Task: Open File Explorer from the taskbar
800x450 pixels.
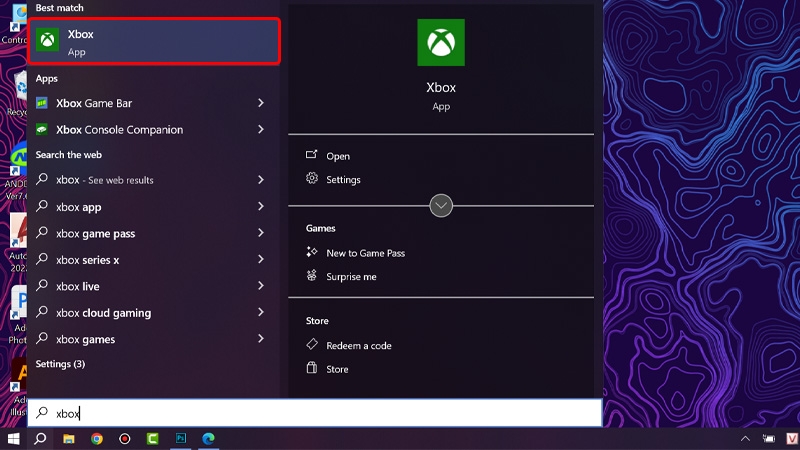Action: 68,439
